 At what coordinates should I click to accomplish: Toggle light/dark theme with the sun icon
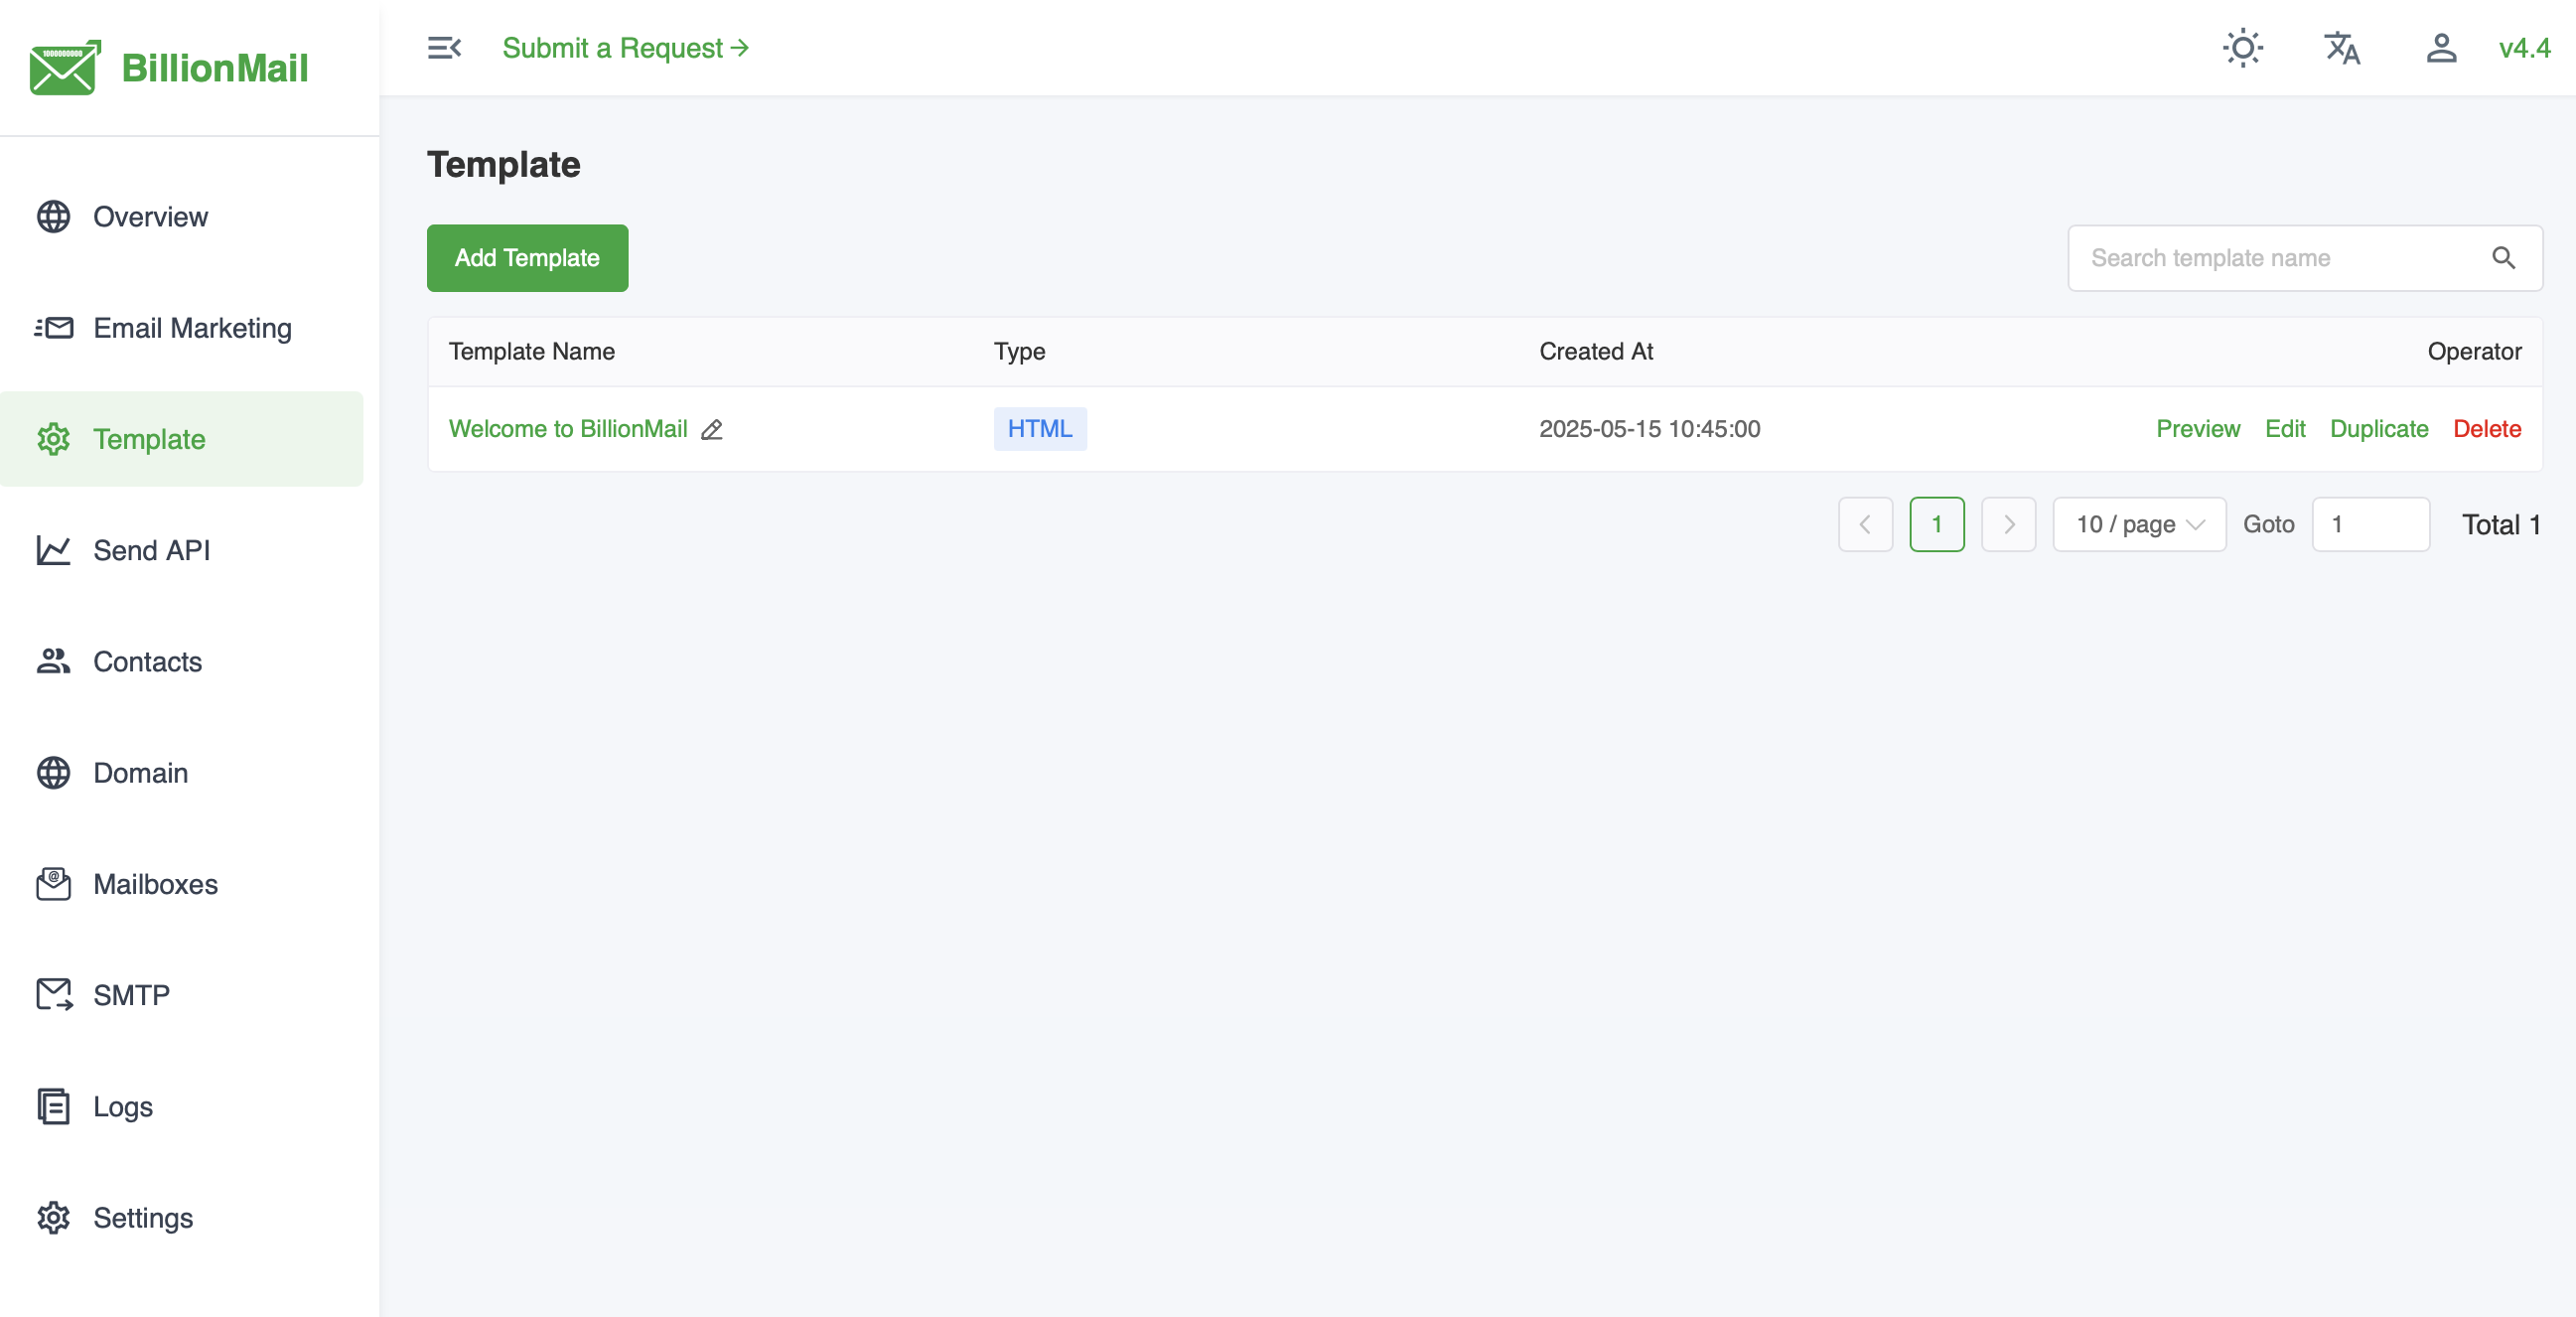[2243, 47]
